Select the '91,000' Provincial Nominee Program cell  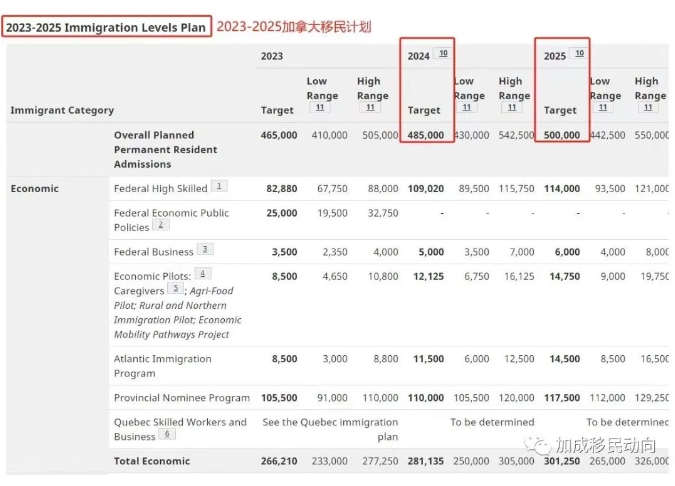pyautogui.click(x=332, y=398)
